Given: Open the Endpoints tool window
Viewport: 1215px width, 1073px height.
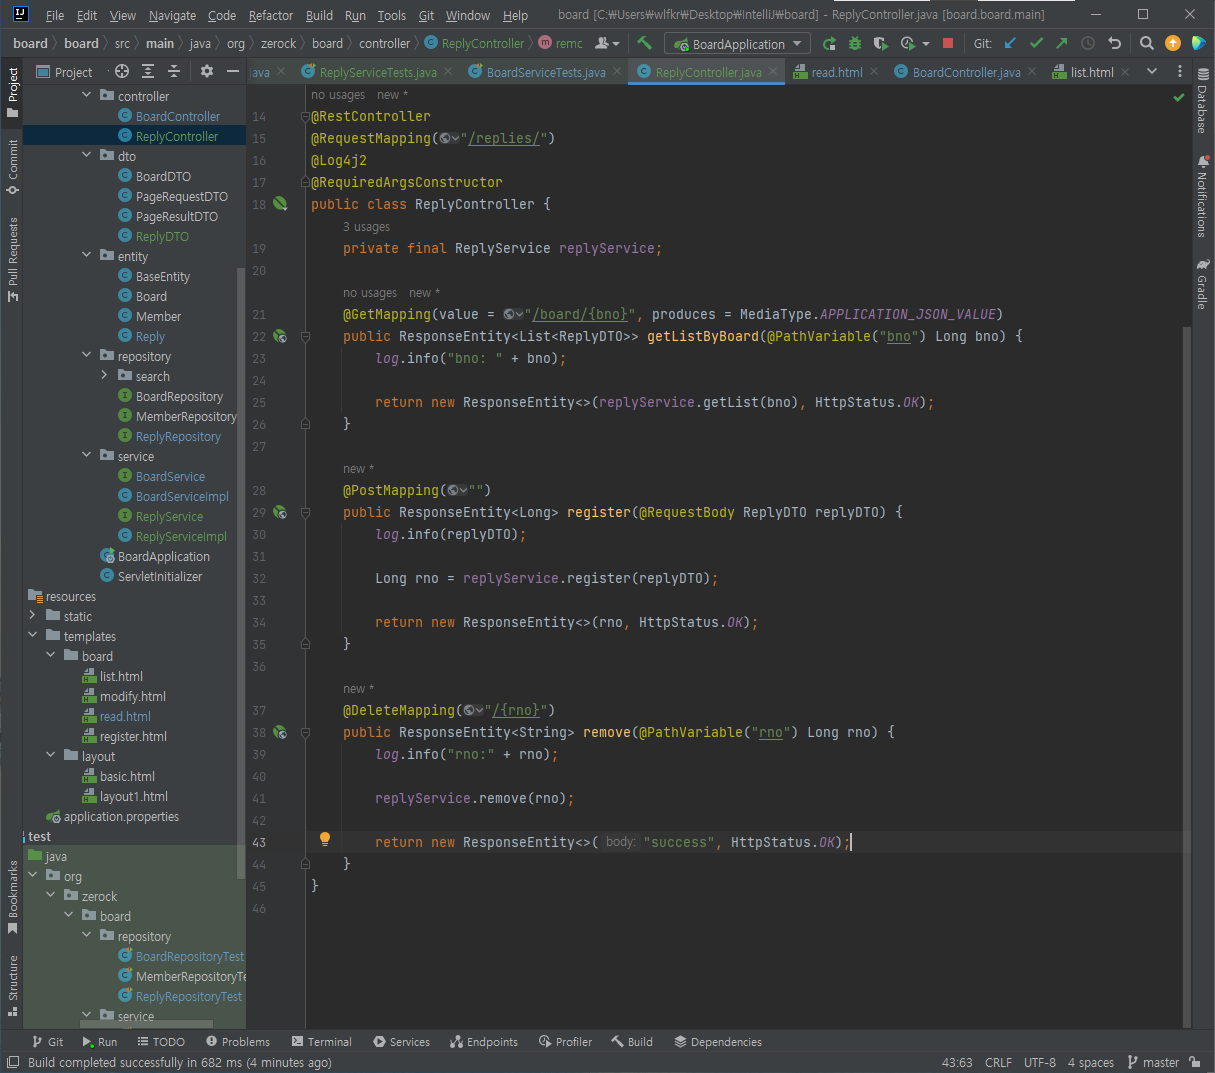Looking at the screenshot, I should [484, 1041].
